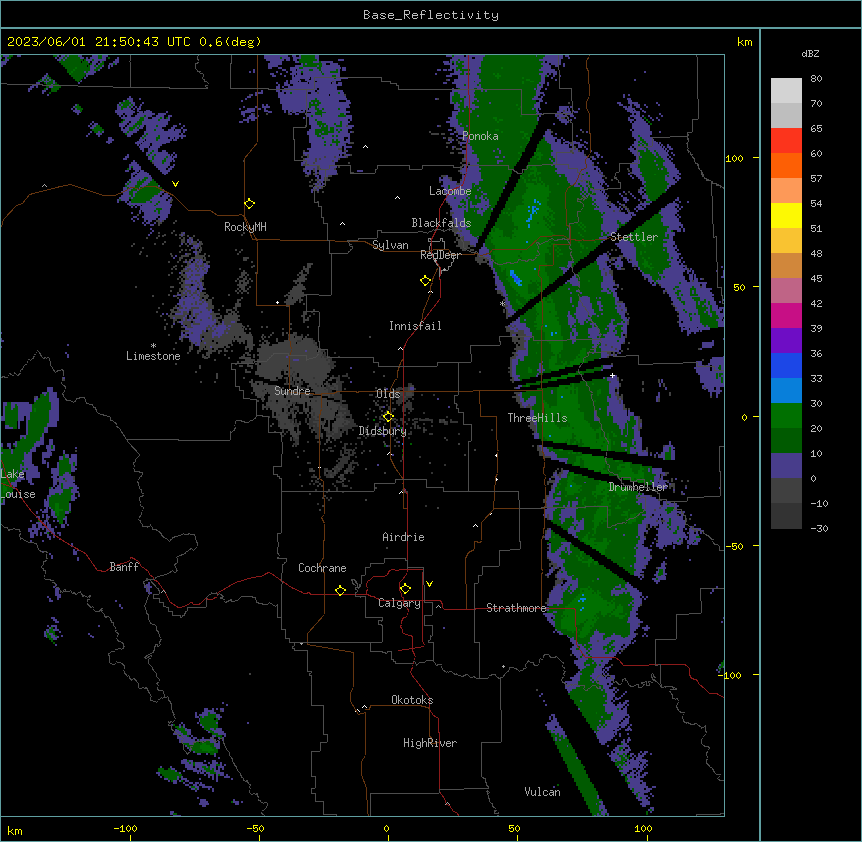Click the Lake Louise label
The image size is (862, 842).
point(18,484)
